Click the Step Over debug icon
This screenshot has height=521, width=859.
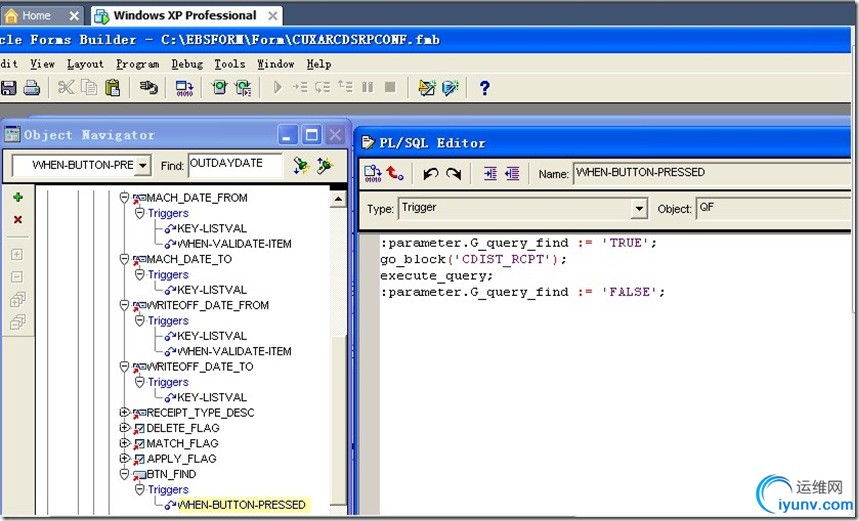(323, 87)
